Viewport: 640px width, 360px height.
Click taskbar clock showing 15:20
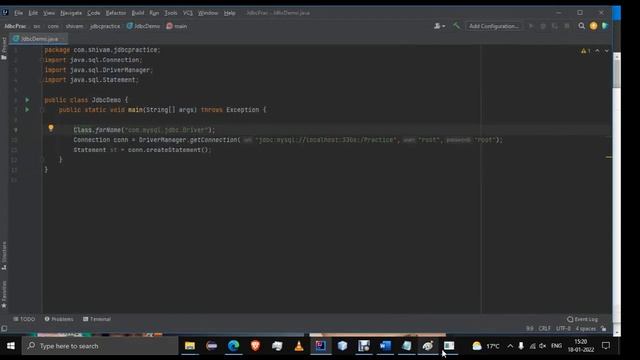pyautogui.click(x=581, y=346)
